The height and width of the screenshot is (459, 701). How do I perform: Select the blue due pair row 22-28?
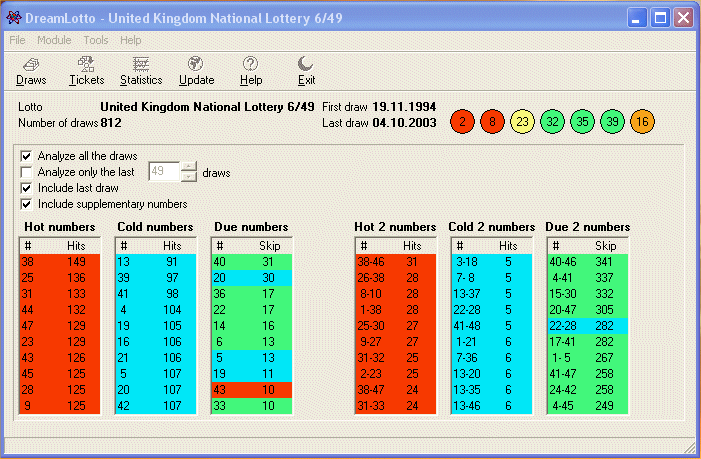click(x=588, y=326)
